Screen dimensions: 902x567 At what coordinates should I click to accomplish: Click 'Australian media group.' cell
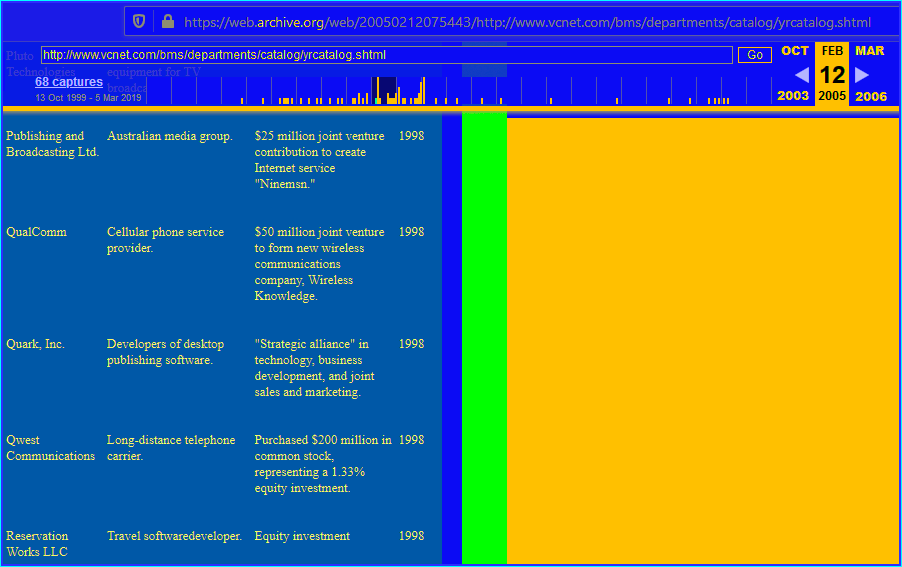coord(170,136)
